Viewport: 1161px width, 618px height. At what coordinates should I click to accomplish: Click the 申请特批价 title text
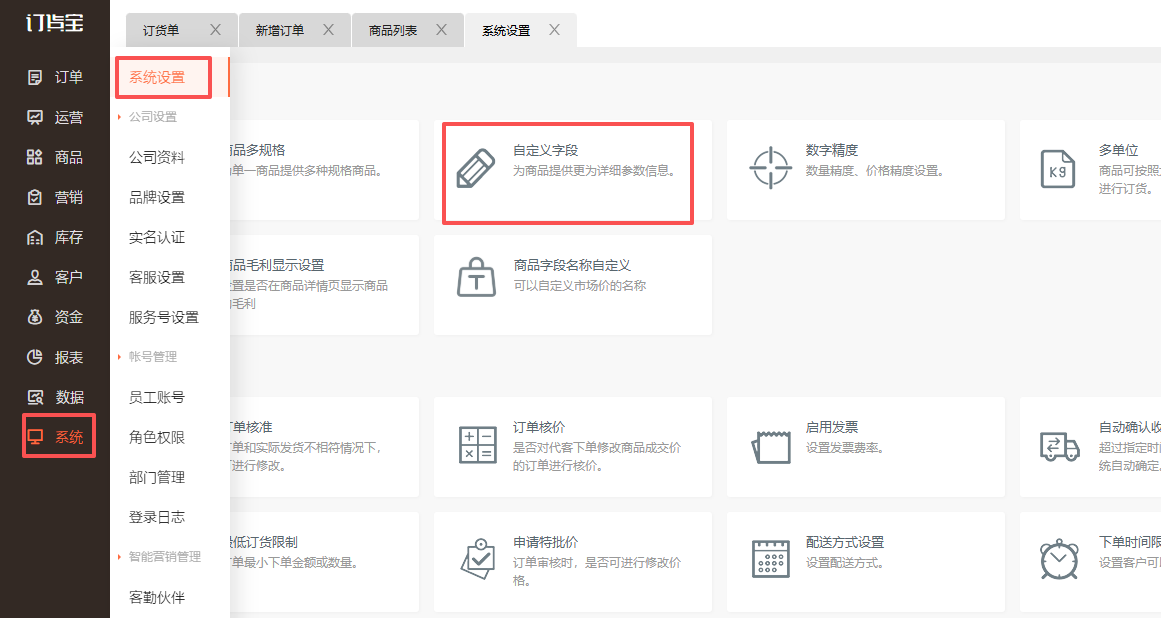546,542
